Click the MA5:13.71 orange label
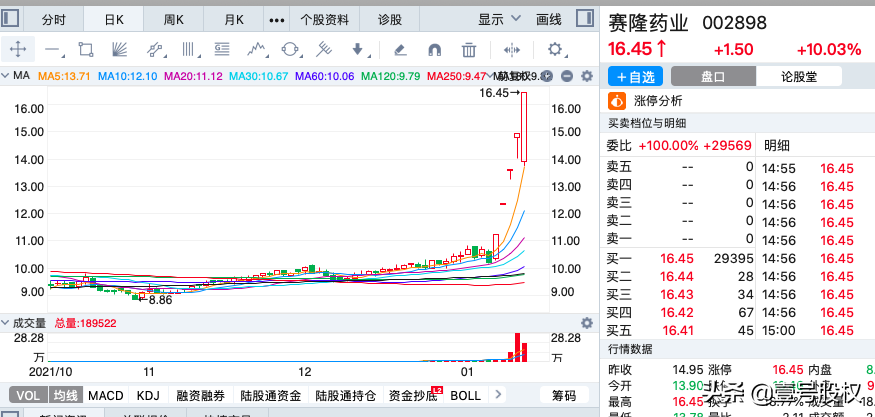 click(x=64, y=76)
